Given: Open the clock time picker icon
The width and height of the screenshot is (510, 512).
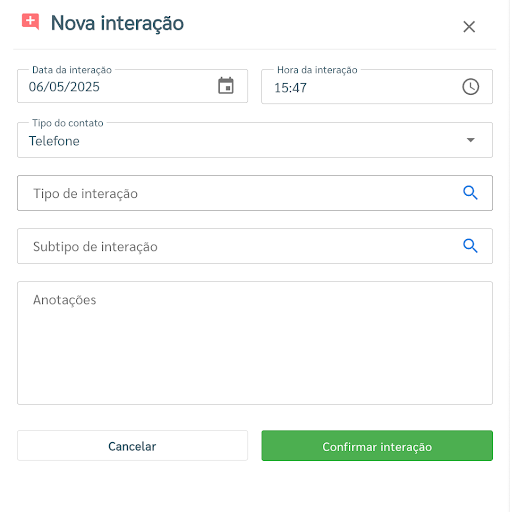Looking at the screenshot, I should [470, 87].
